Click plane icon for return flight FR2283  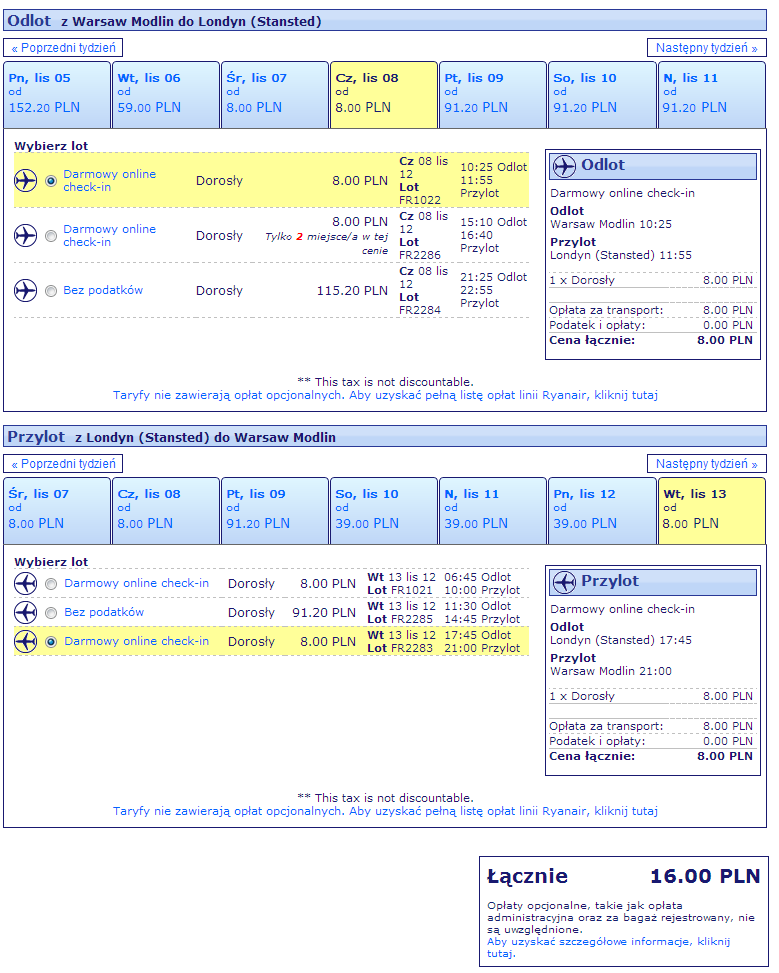[x=25, y=642]
